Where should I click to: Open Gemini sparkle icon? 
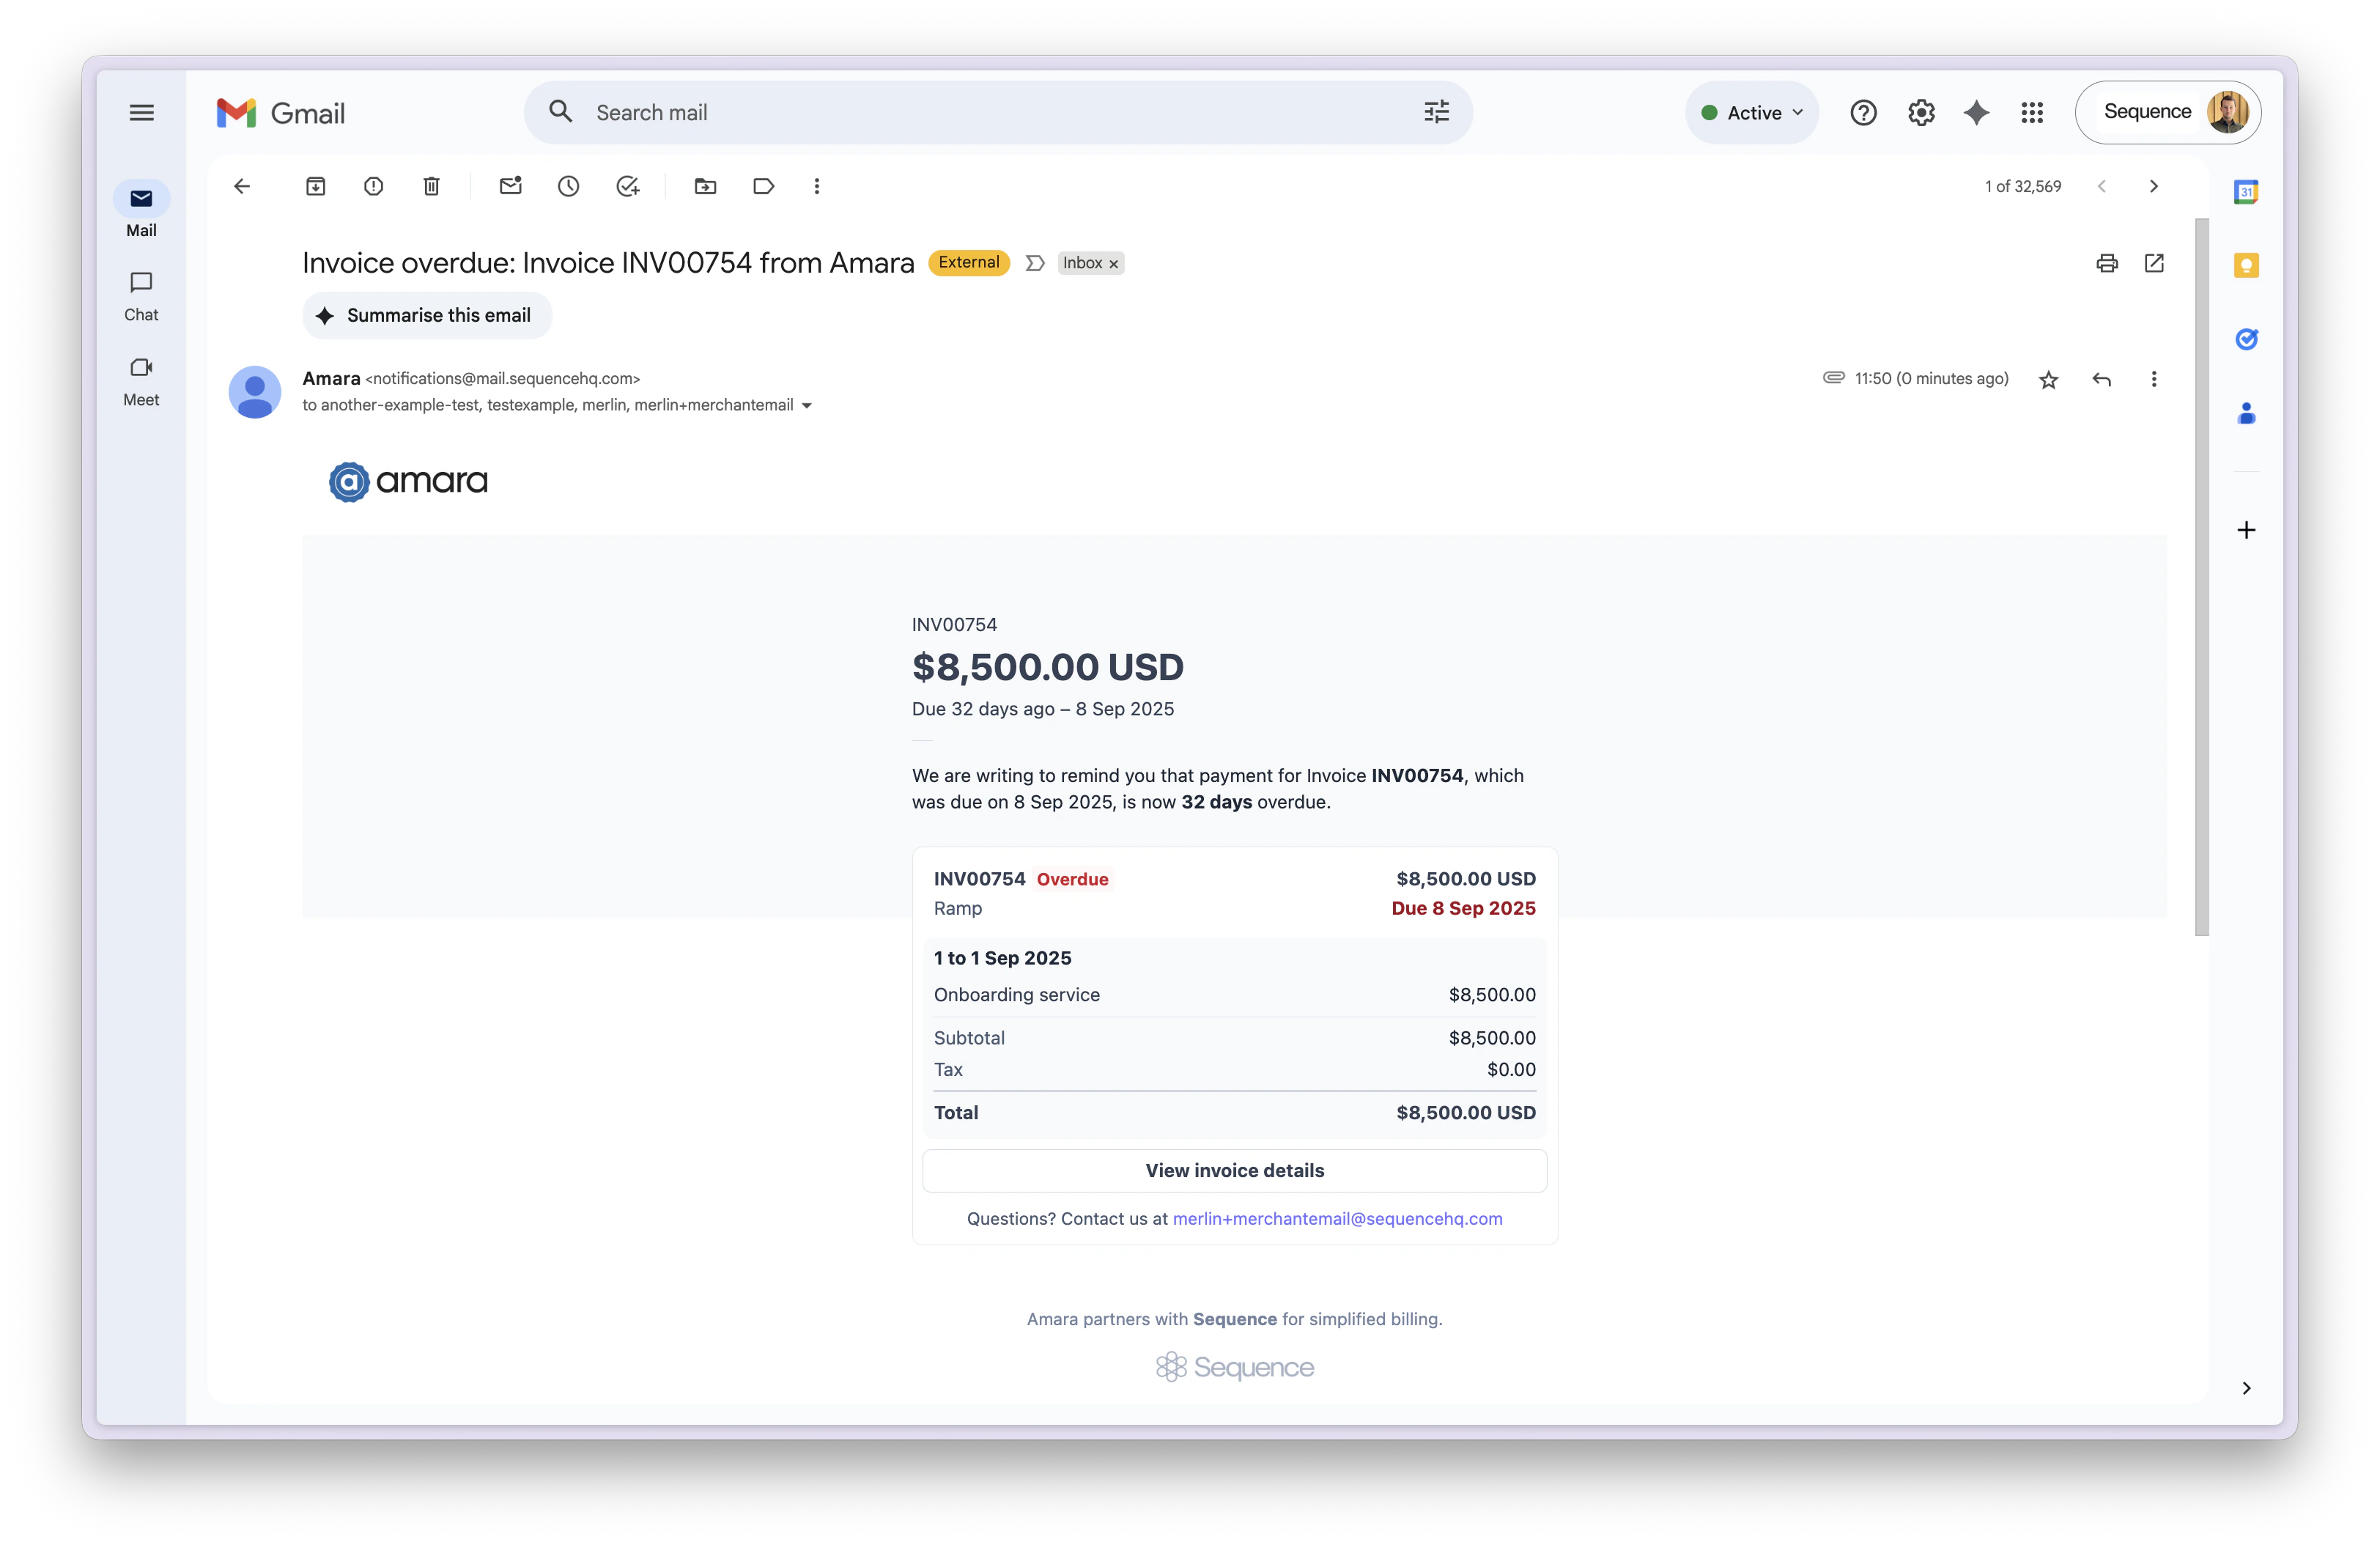[x=1976, y=113]
